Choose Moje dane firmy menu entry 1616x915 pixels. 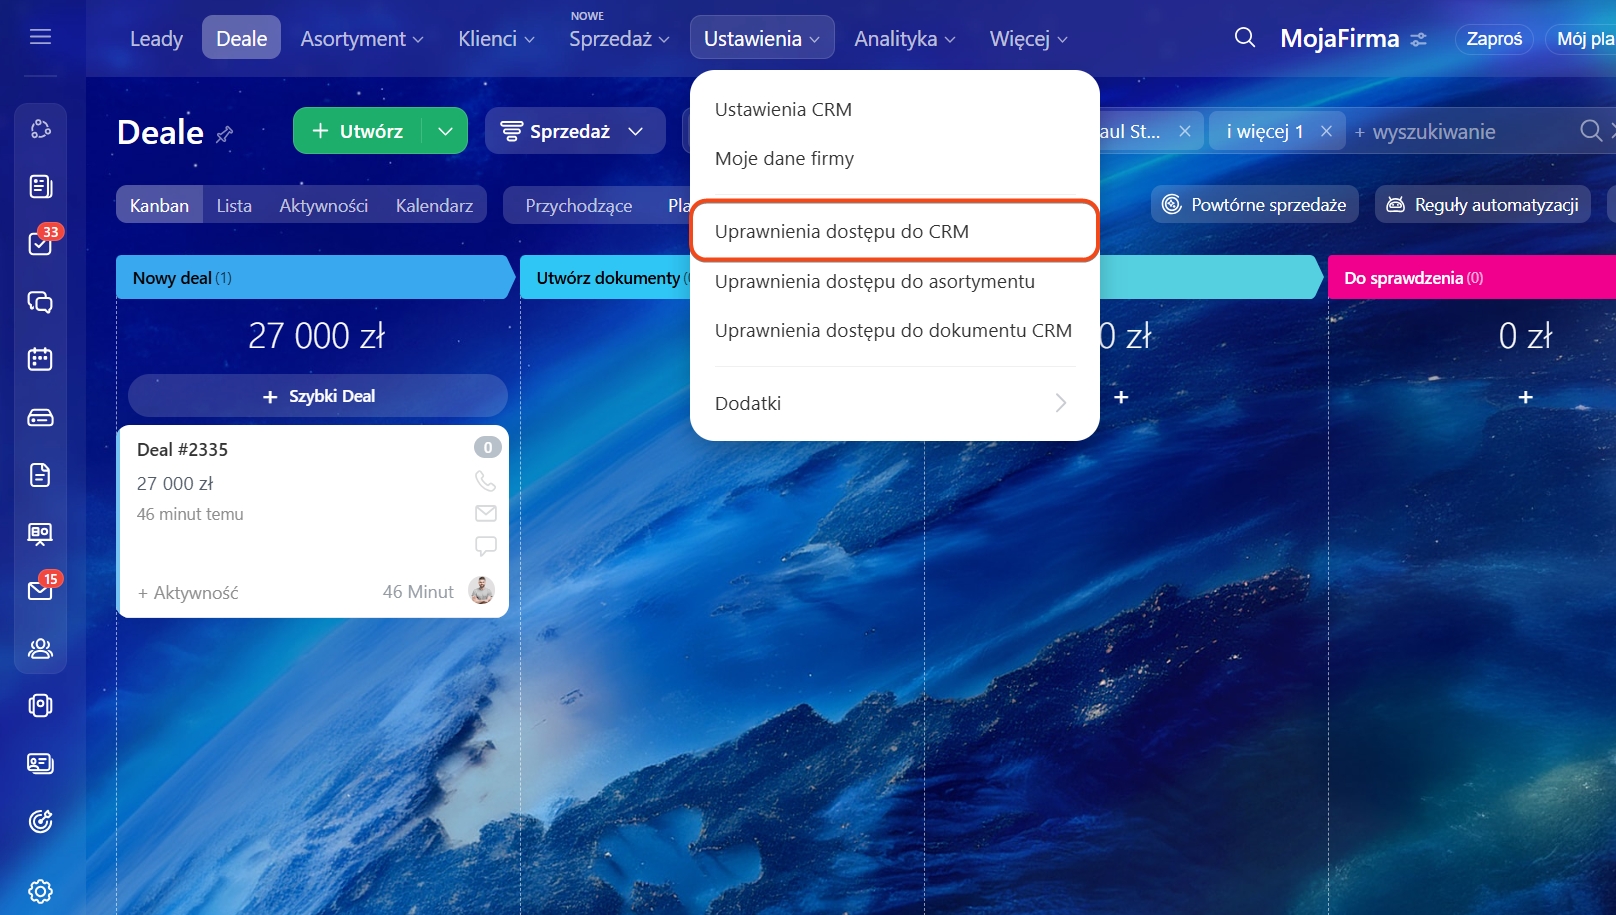[784, 158]
